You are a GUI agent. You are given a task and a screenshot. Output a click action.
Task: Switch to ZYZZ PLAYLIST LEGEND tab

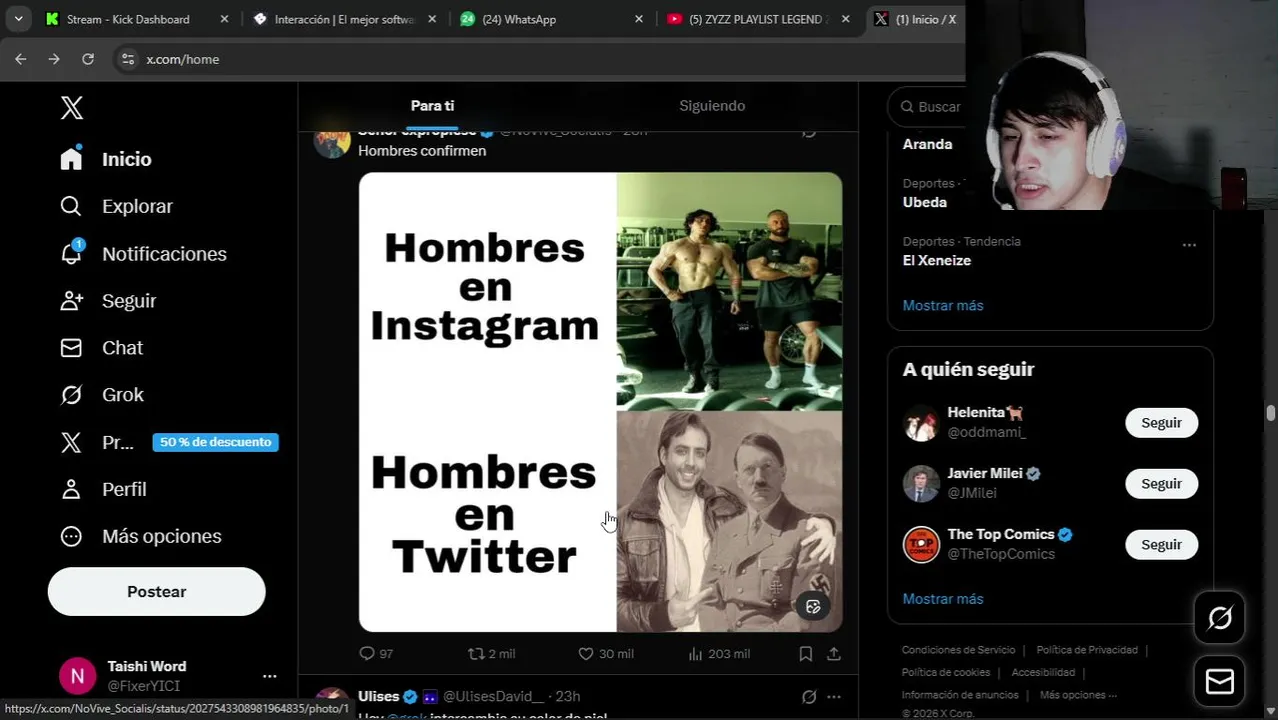click(x=759, y=19)
